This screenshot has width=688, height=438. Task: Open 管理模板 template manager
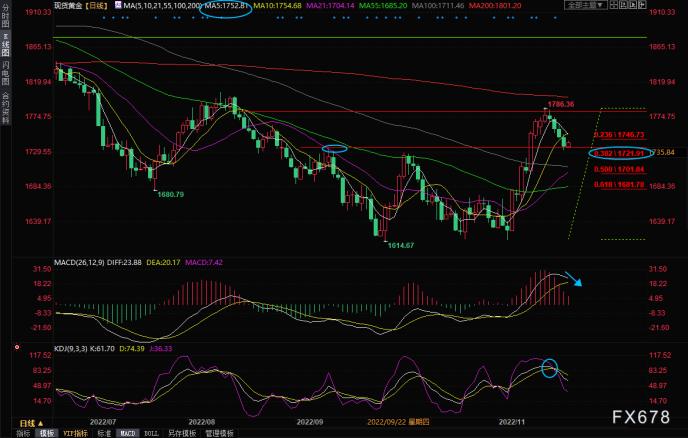point(219,433)
